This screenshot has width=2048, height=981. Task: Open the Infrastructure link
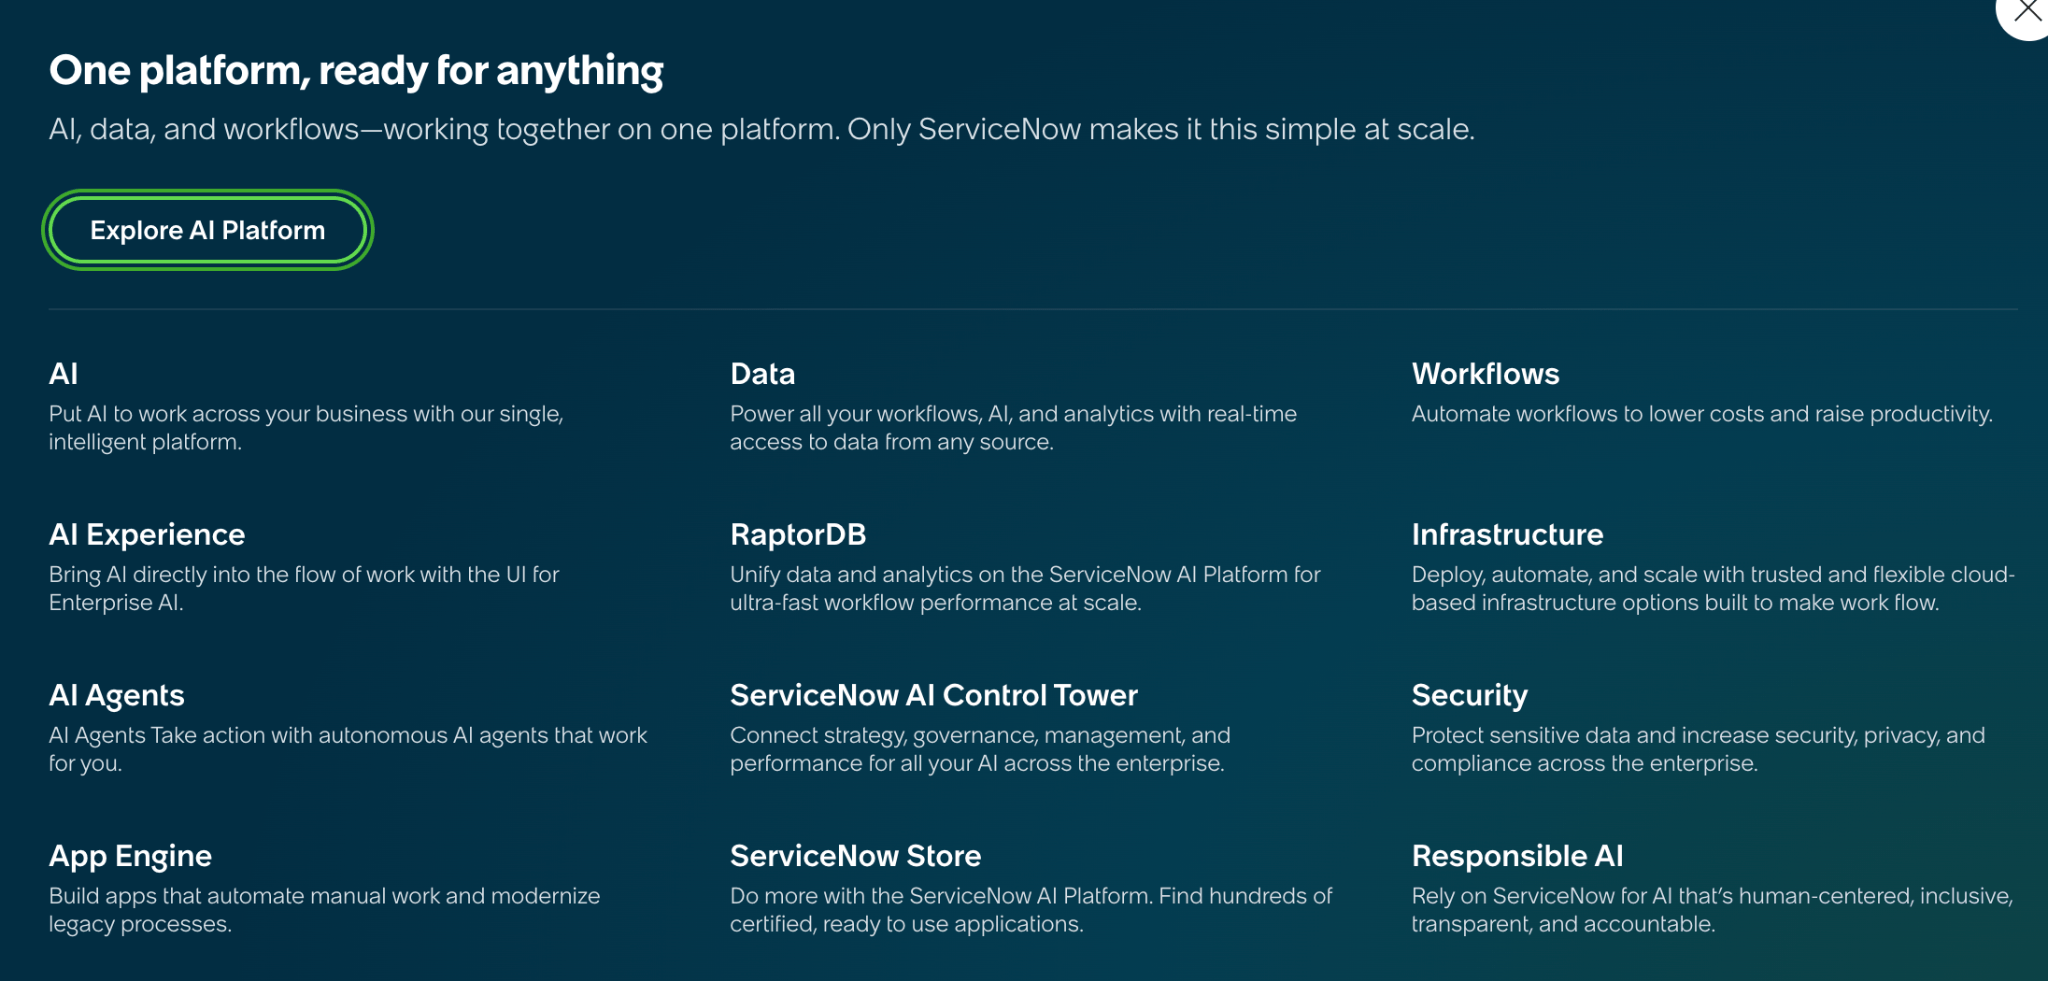coord(1507,535)
